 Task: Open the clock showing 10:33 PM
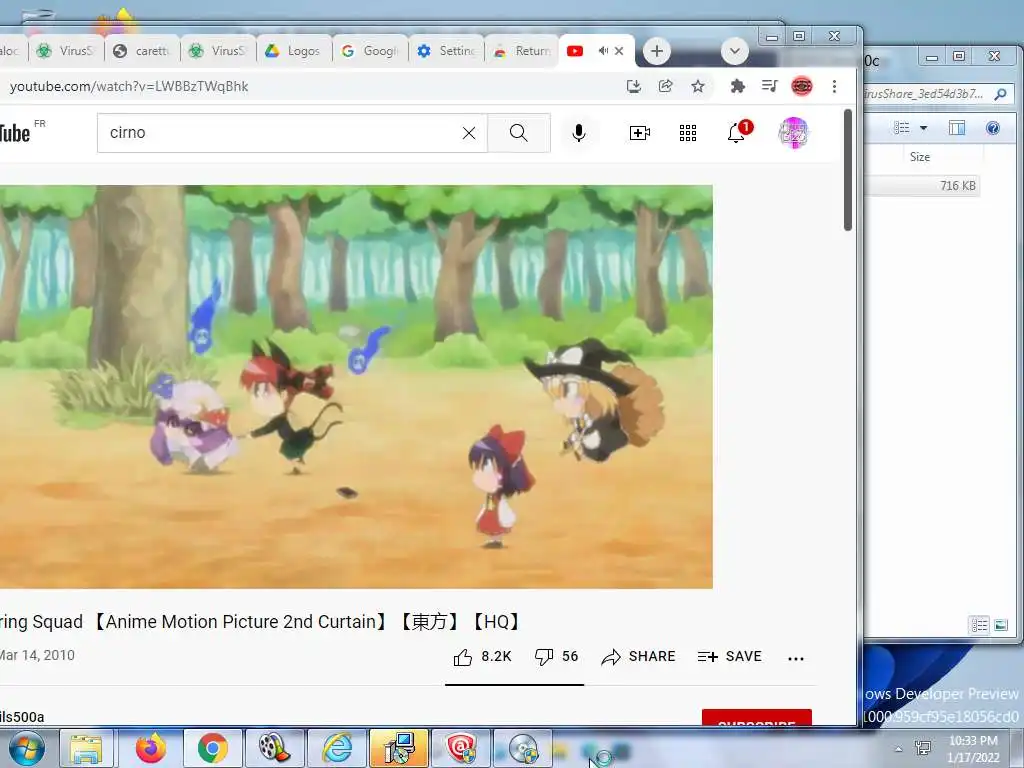[x=973, y=748]
